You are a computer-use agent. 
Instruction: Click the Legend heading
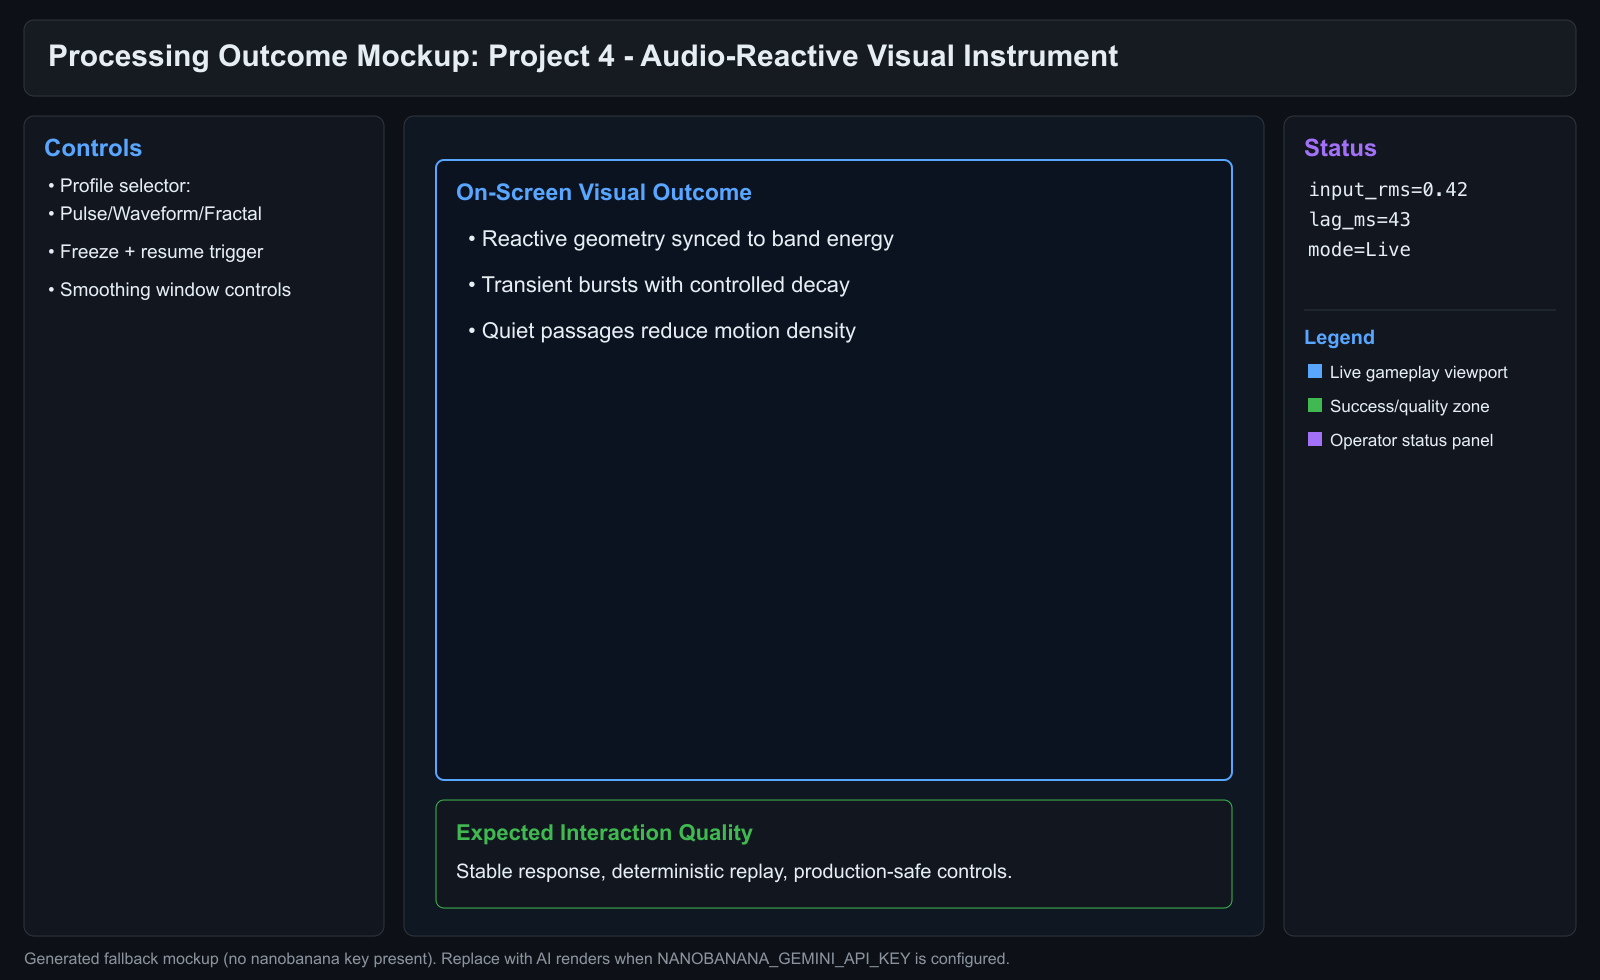1339,337
